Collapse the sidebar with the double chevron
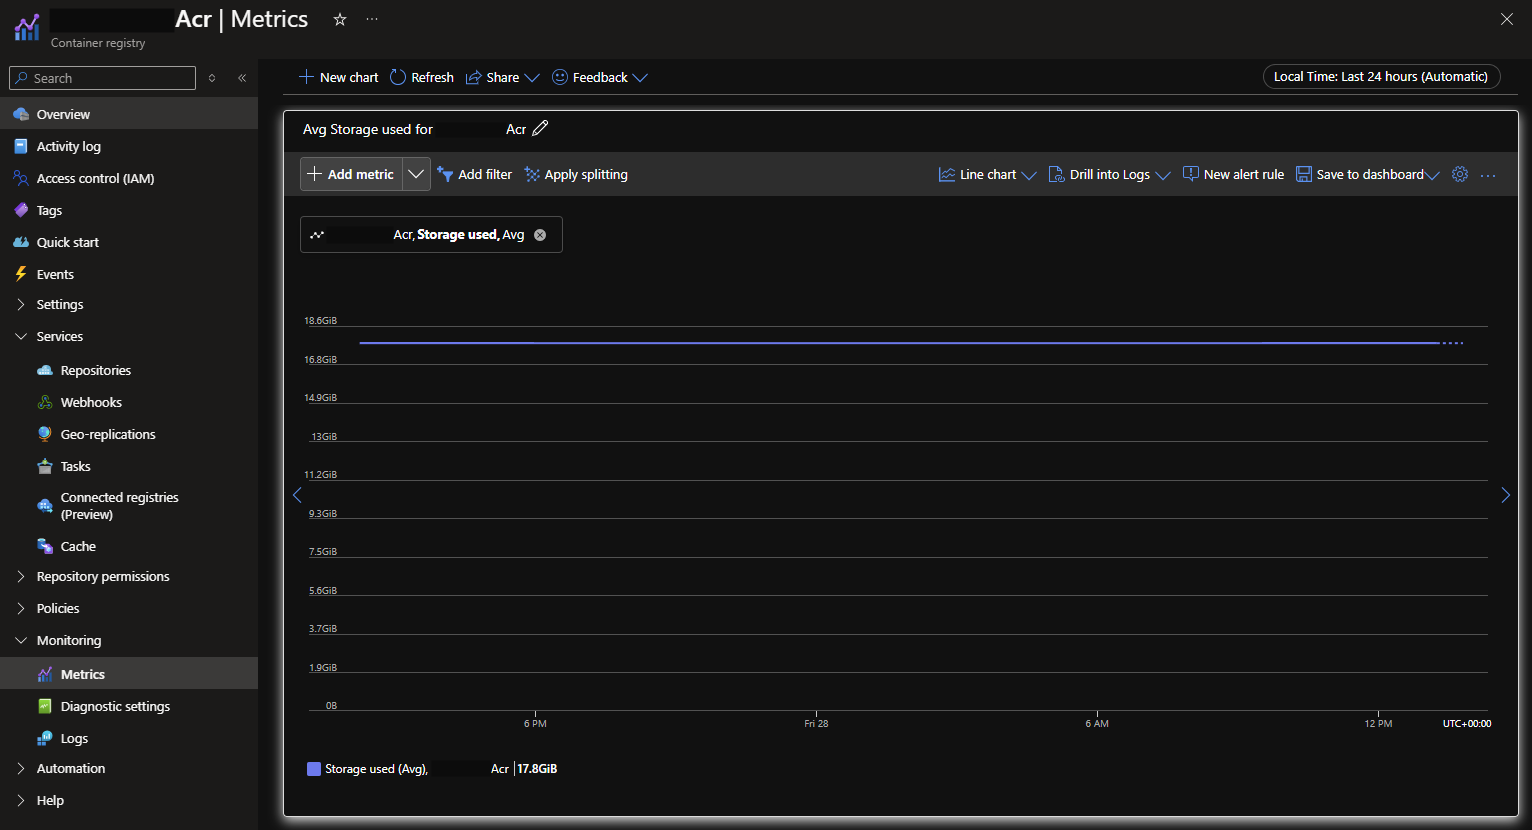Image resolution: width=1532 pixels, height=830 pixels. click(242, 78)
